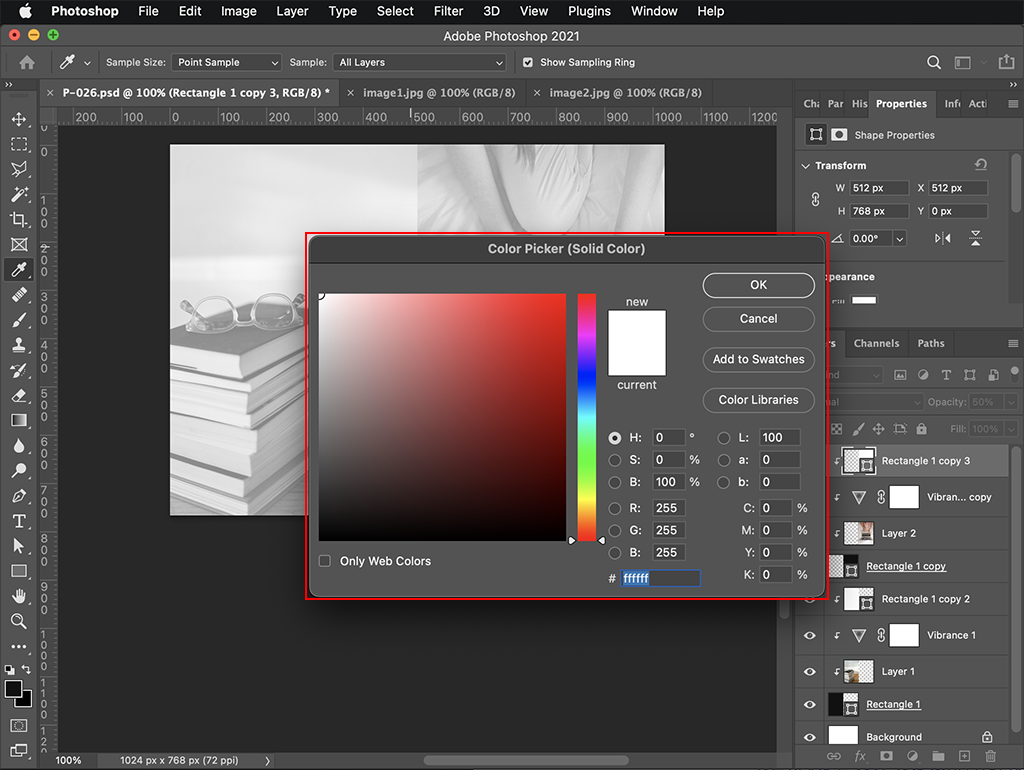Select the L lightness radio button
Viewport: 1024px width, 770px height.
pos(724,438)
